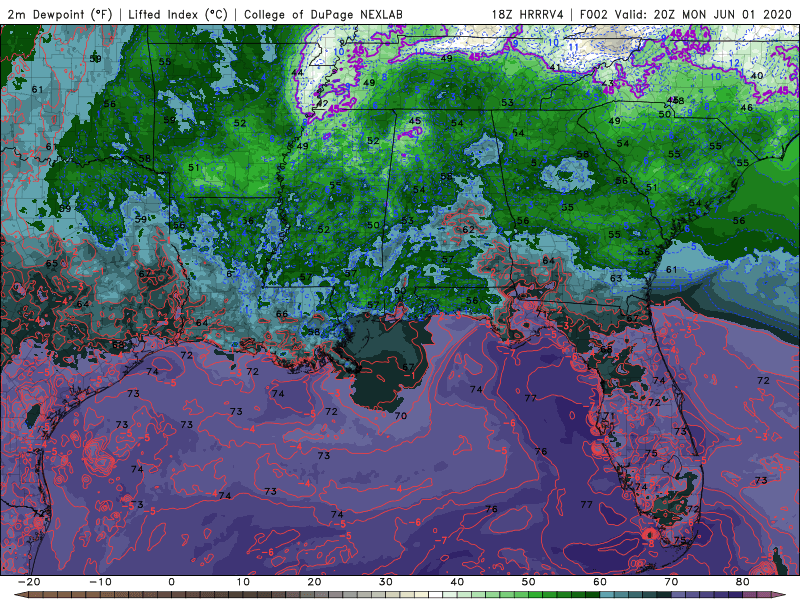Click the "F002 Valid: 20Z MON JUN 01 2020" text
Viewport: 800px width, 600px height.
[x=686, y=14]
